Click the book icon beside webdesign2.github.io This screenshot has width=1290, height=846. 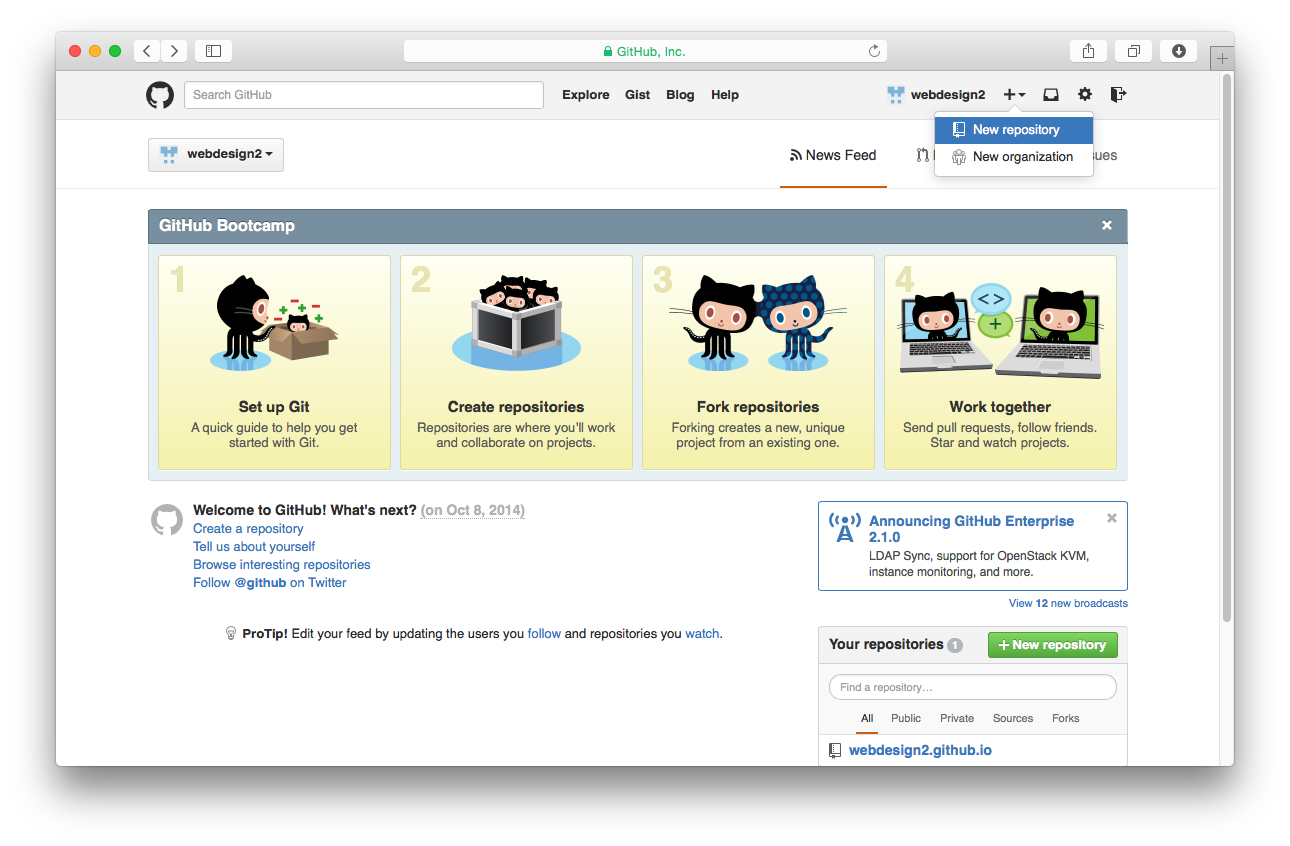click(835, 749)
